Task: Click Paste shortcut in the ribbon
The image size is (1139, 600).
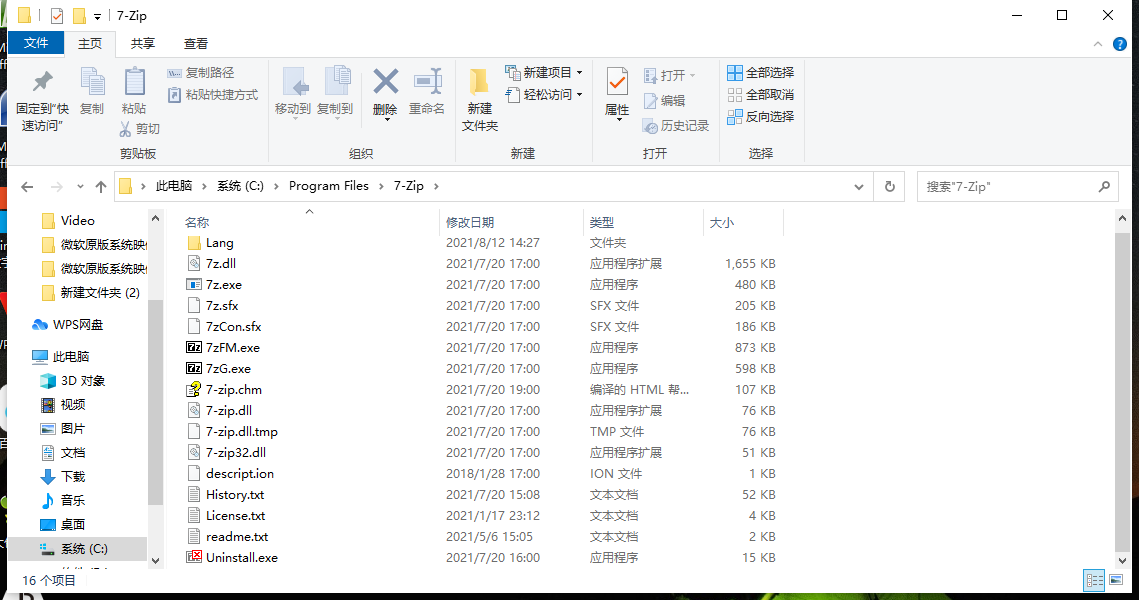Action: (x=213, y=95)
